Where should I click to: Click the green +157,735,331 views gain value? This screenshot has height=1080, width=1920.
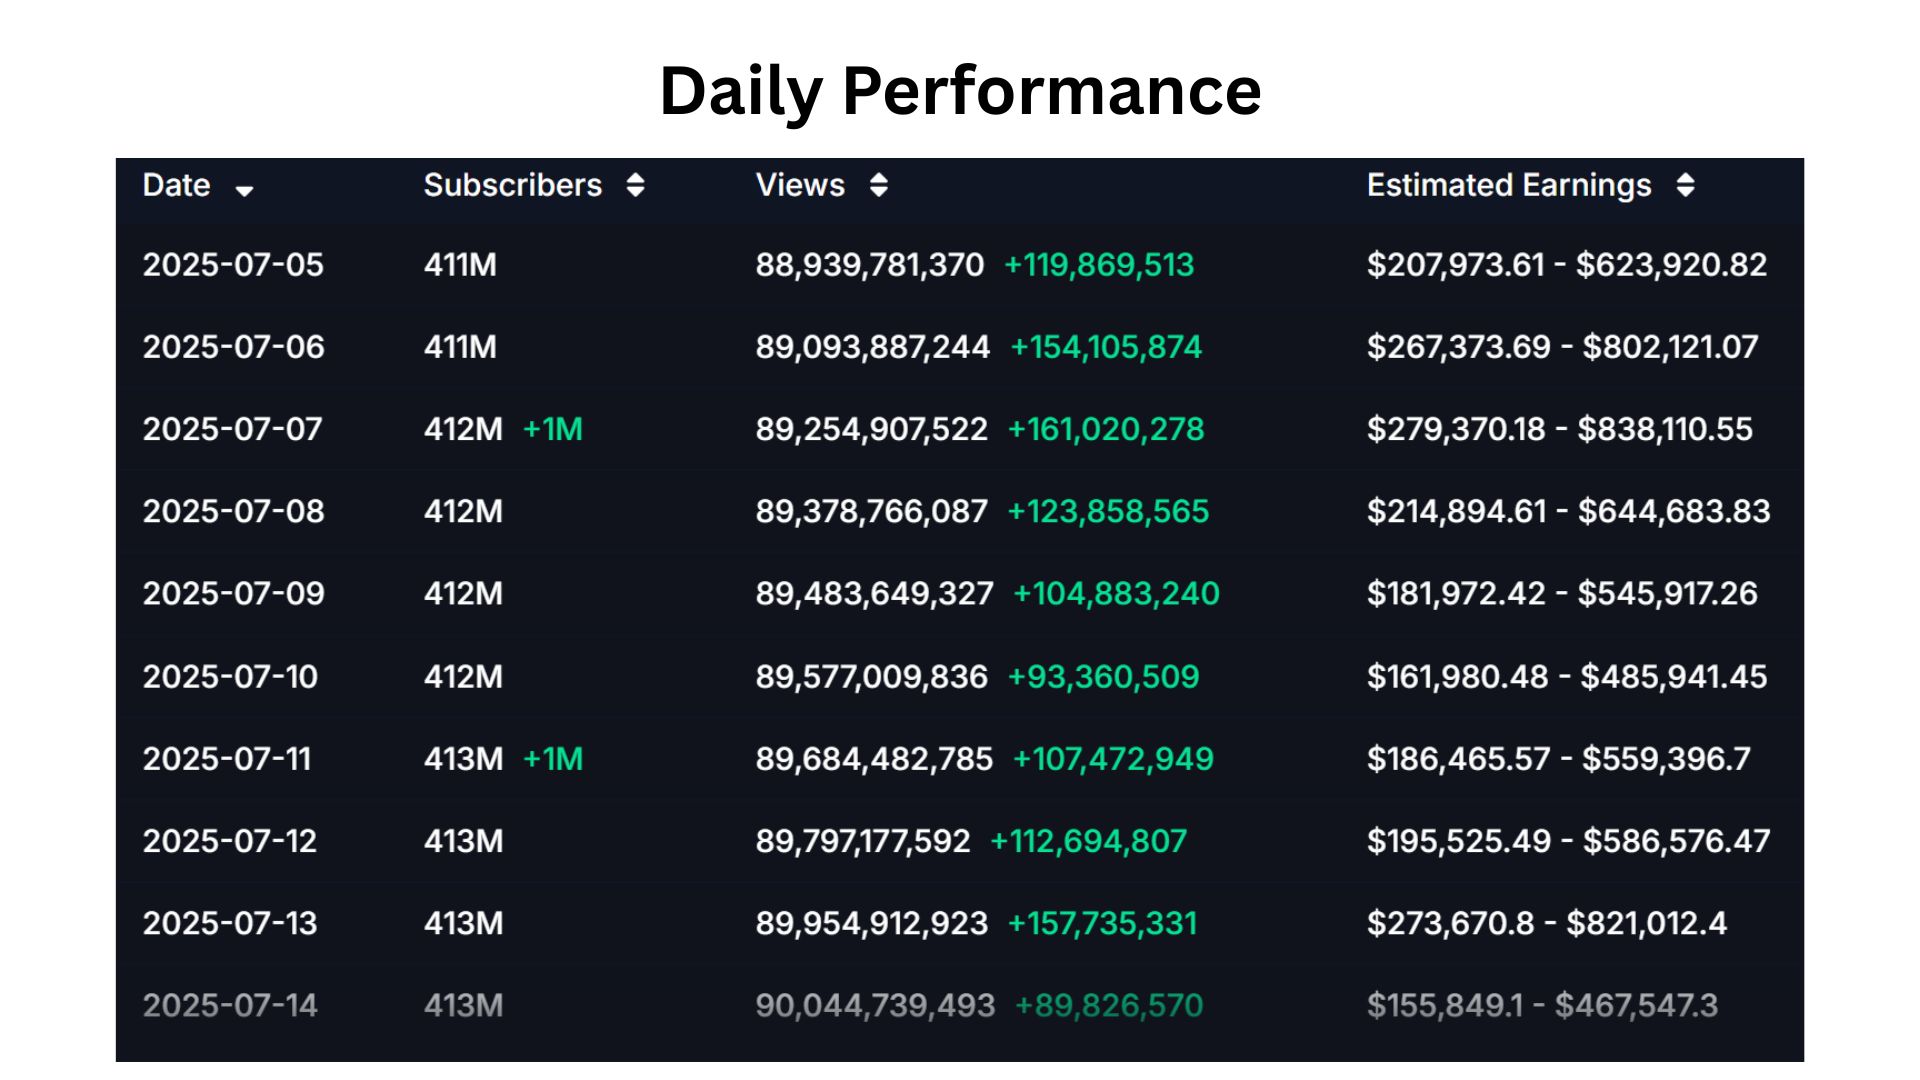1103,923
